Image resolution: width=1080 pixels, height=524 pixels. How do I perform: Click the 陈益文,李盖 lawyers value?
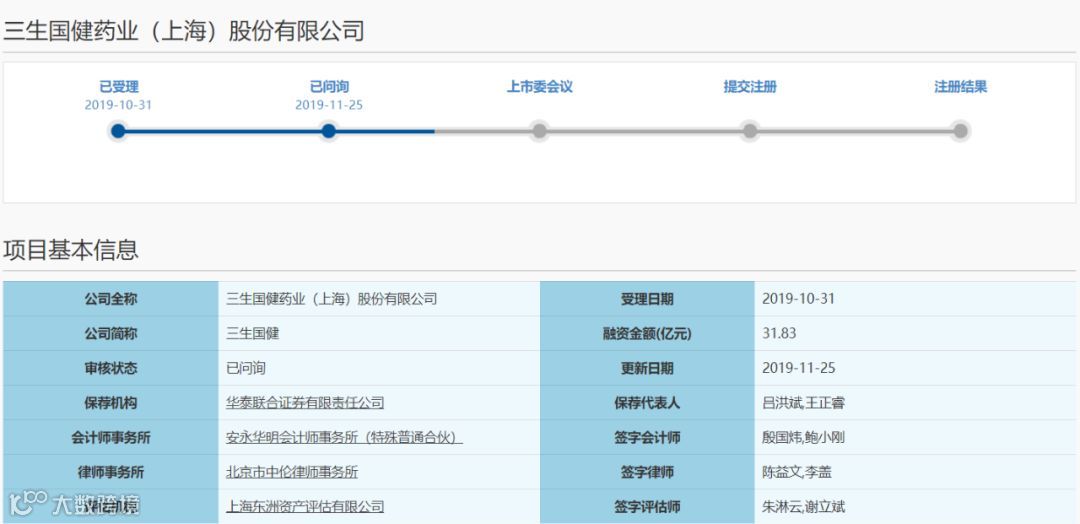(797, 472)
